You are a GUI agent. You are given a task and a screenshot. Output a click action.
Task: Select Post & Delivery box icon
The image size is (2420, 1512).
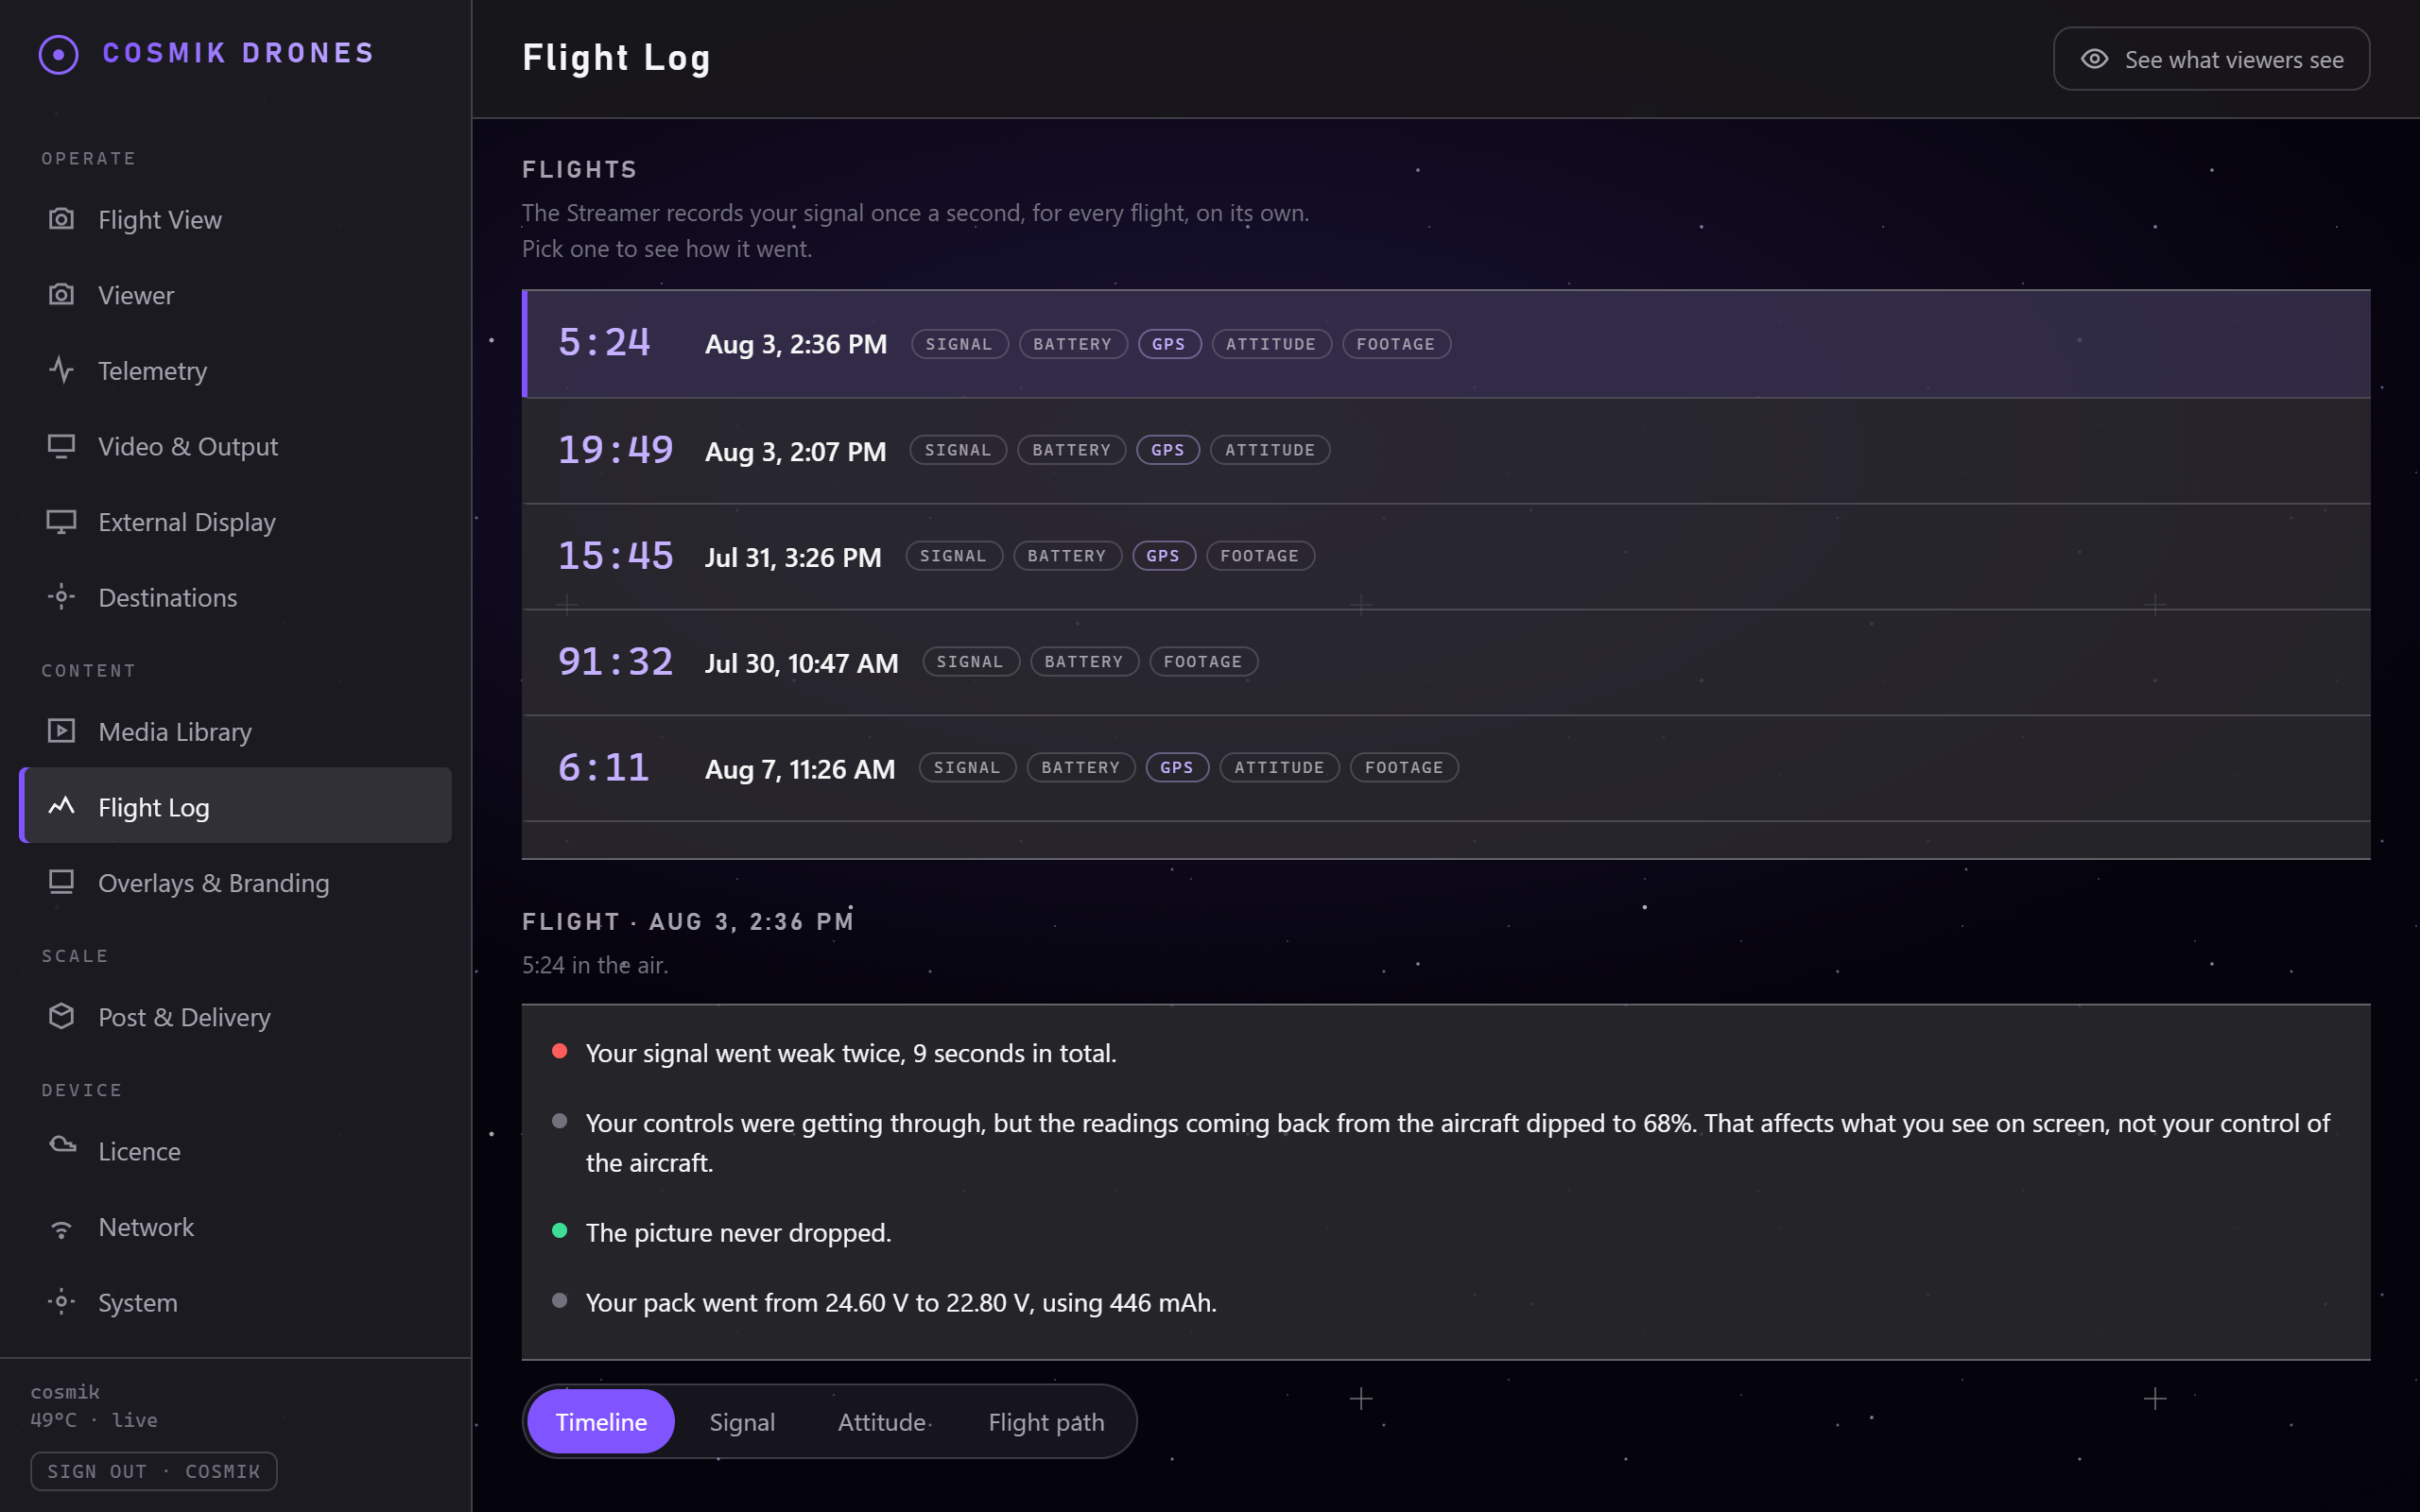coord(61,1016)
